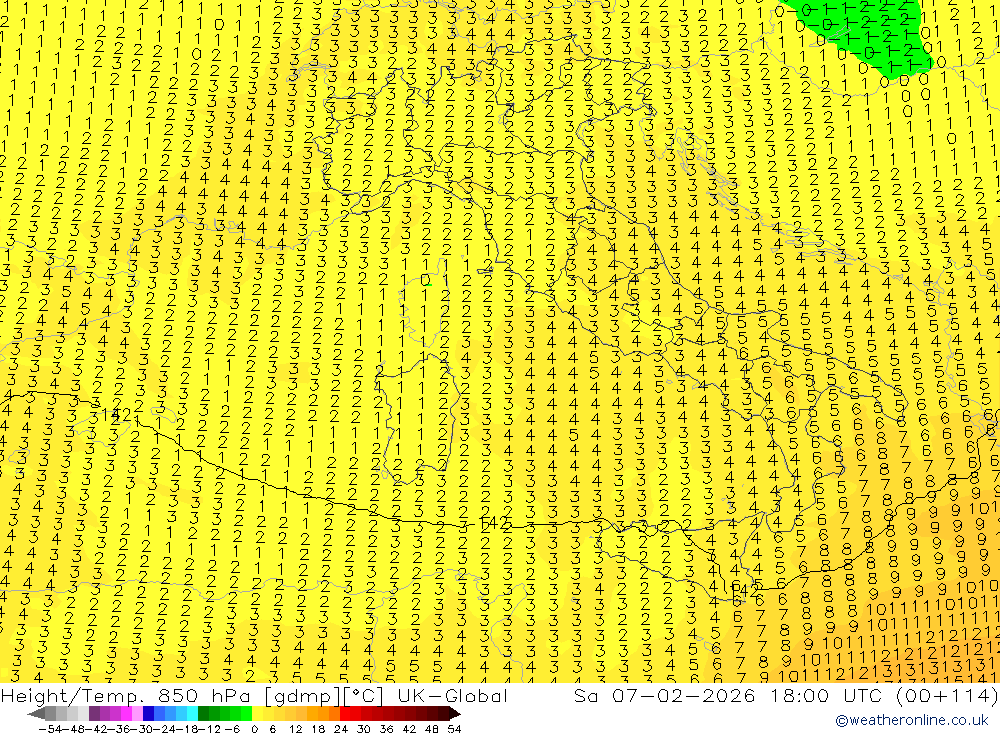Click the '142' contour label near map center
Screen dimensions: 1000x733
pyautogui.click(x=495, y=524)
